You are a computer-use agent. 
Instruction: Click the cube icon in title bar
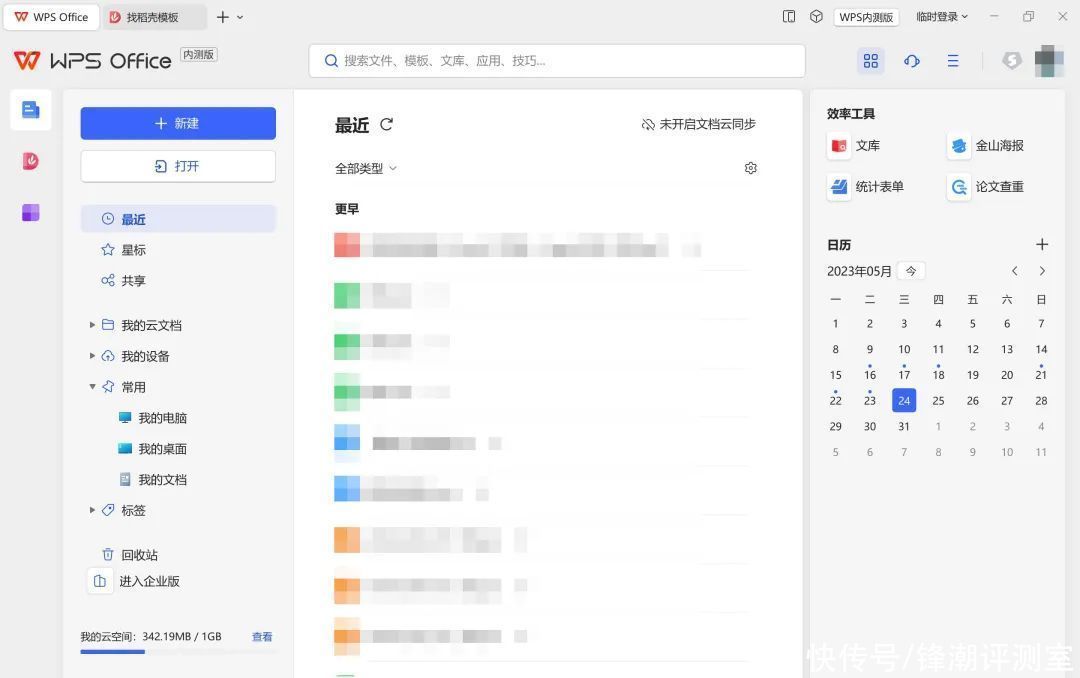click(816, 17)
